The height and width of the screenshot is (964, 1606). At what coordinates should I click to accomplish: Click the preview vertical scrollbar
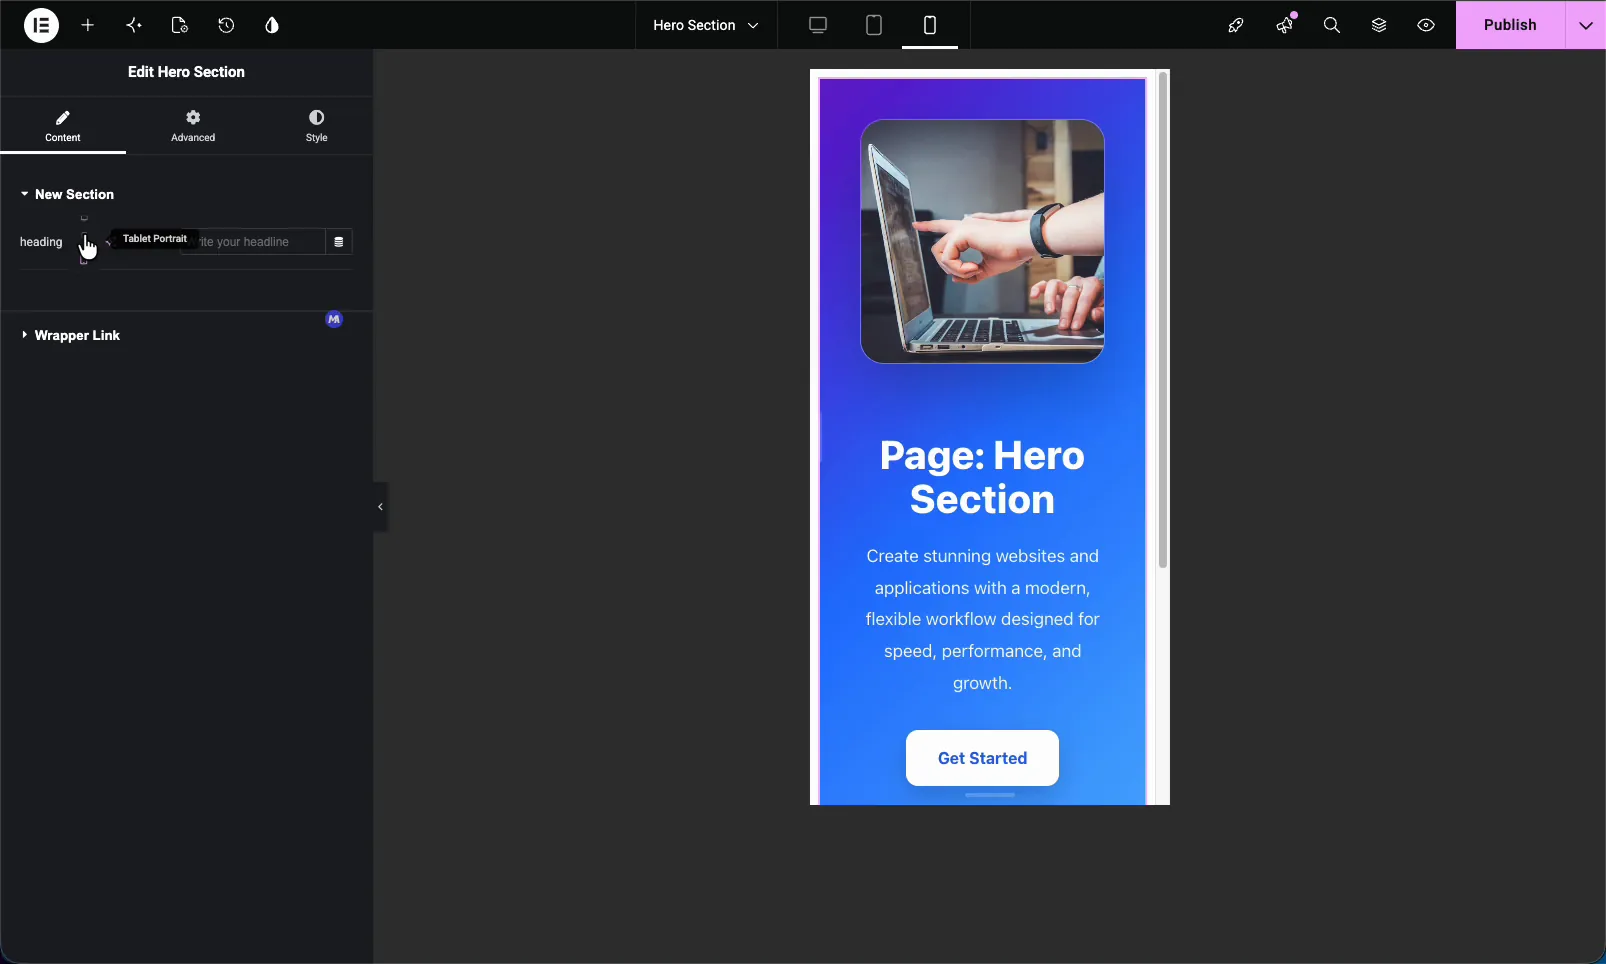tap(1162, 320)
